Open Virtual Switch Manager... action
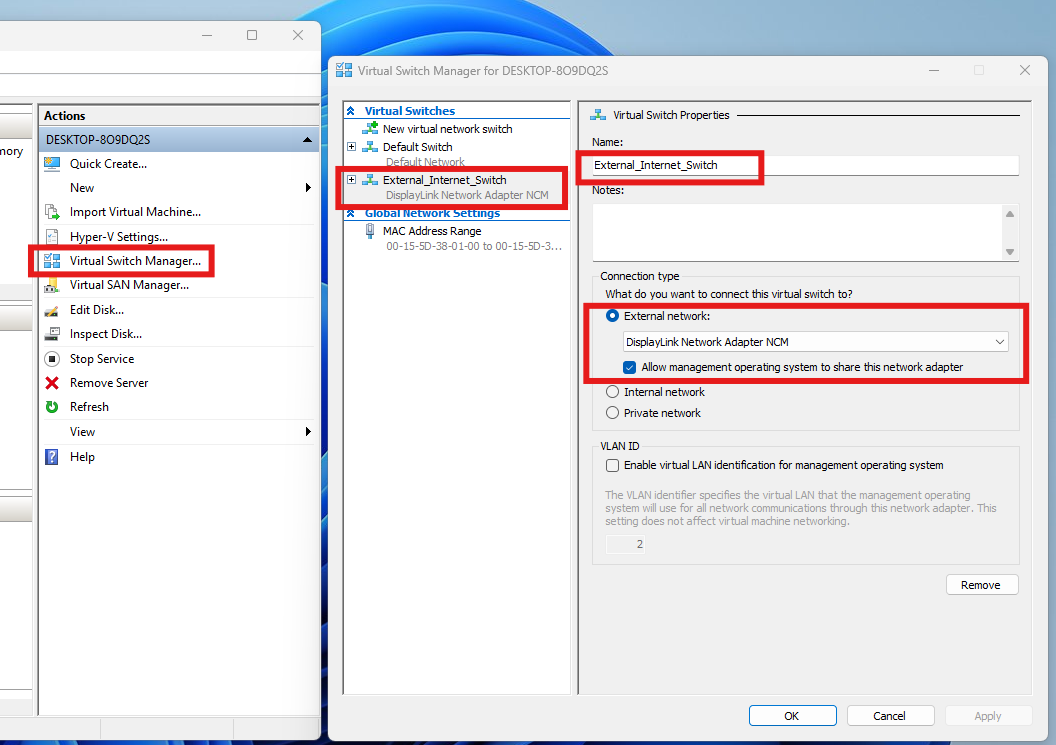The width and height of the screenshot is (1056, 745). coord(135,261)
